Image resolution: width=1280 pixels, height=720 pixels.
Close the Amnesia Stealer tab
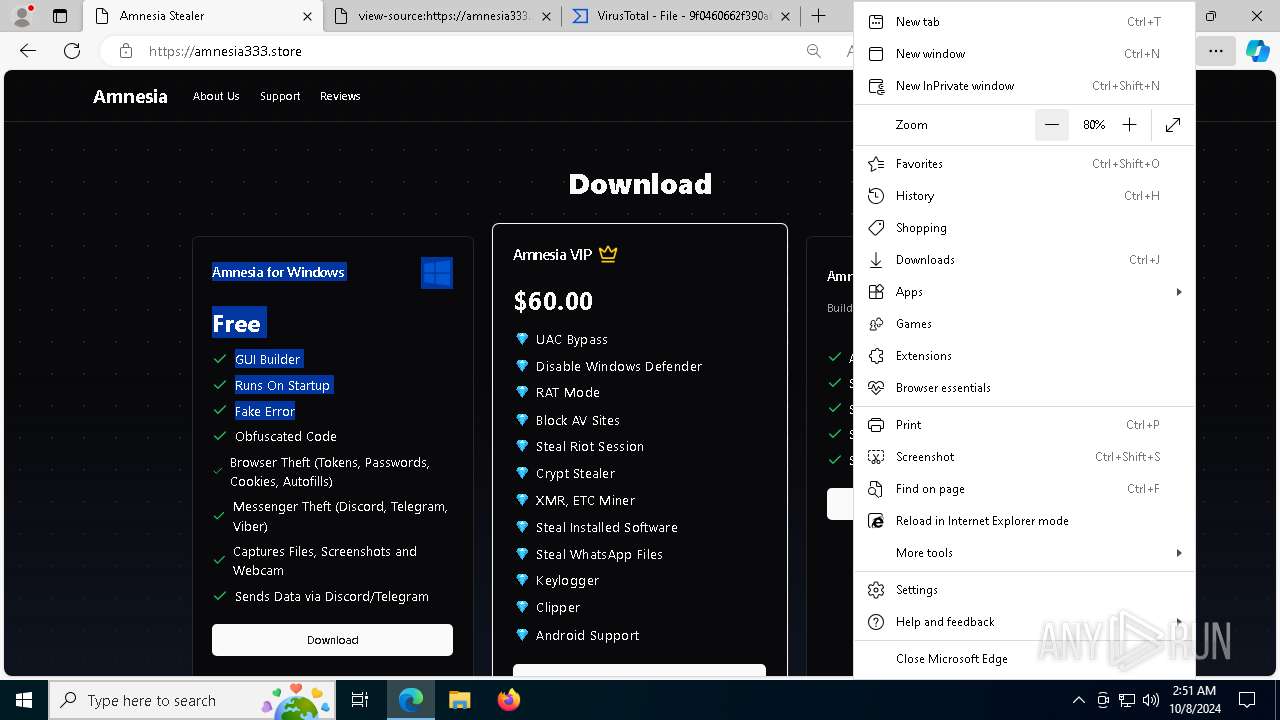(307, 16)
